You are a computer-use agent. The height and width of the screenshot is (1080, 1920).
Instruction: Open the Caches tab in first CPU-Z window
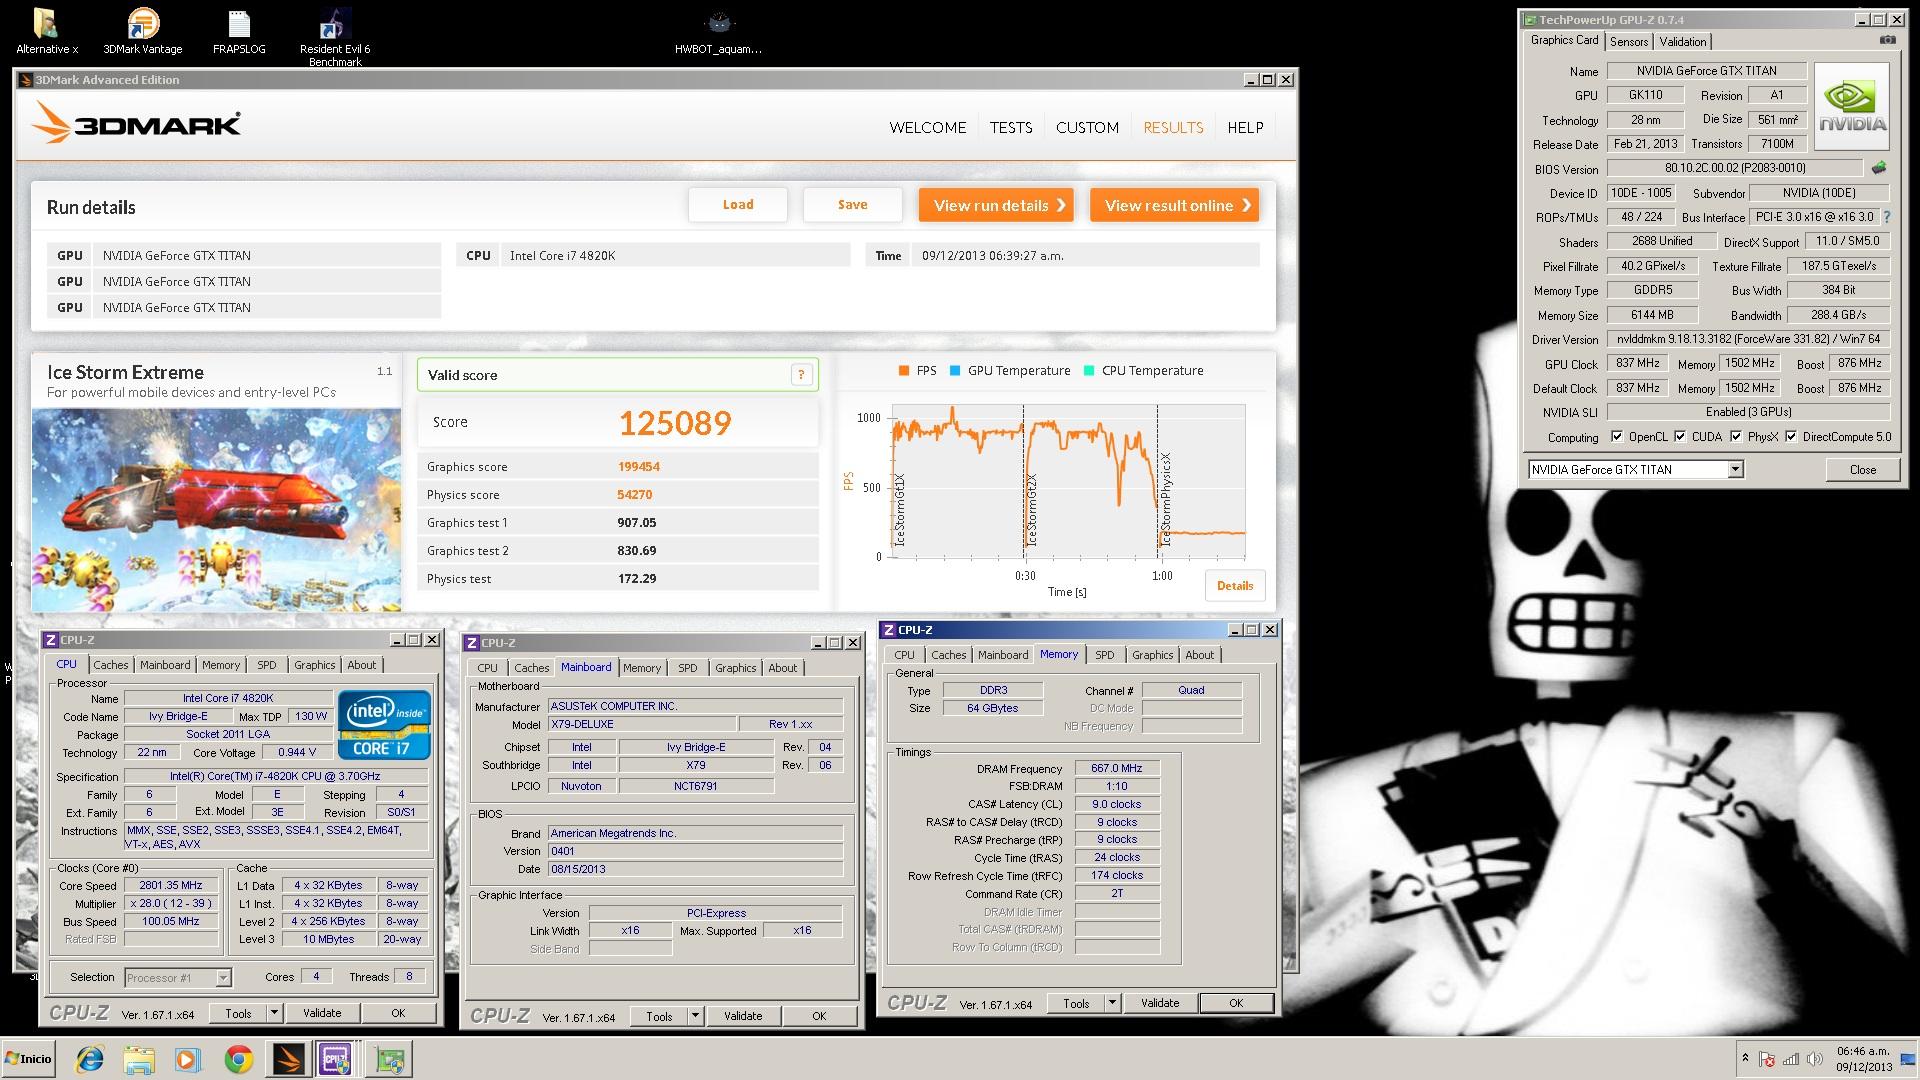pos(111,665)
